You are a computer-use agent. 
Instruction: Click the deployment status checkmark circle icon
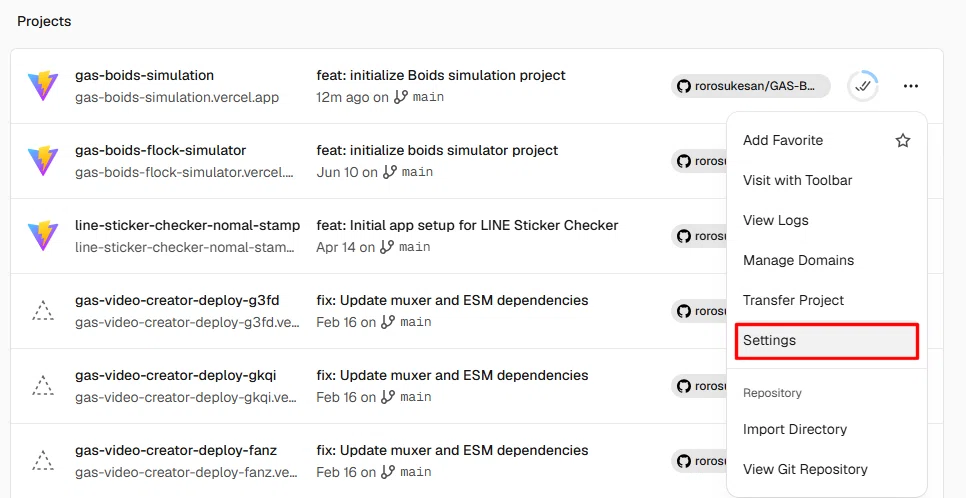tap(863, 86)
